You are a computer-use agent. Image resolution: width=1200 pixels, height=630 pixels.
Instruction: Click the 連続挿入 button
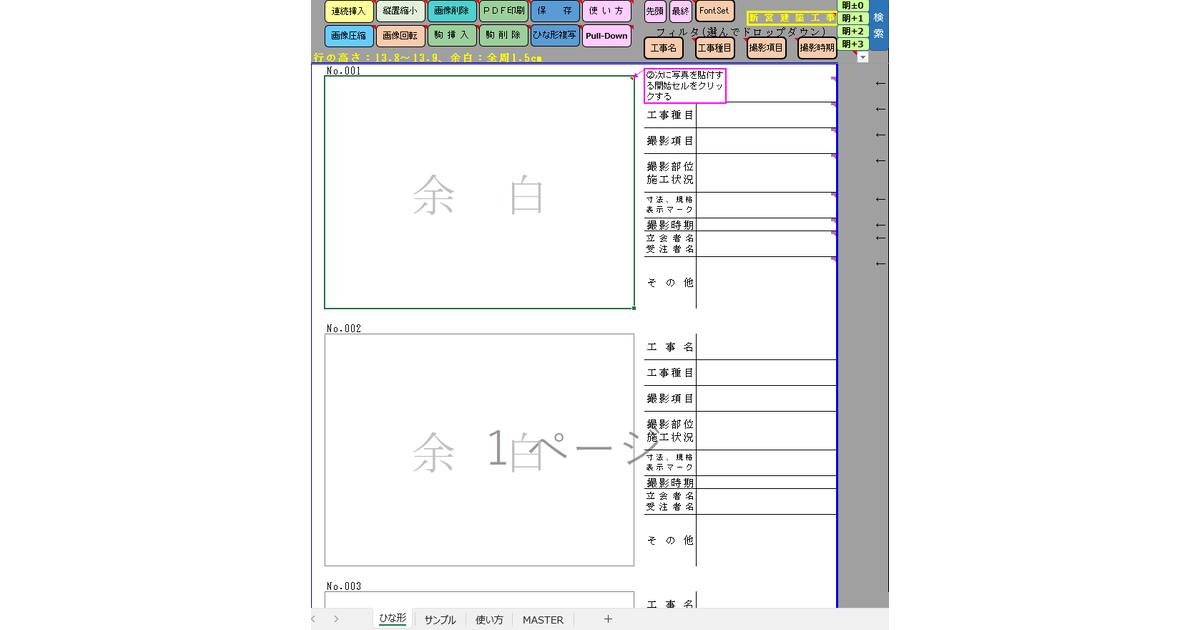tap(348, 11)
